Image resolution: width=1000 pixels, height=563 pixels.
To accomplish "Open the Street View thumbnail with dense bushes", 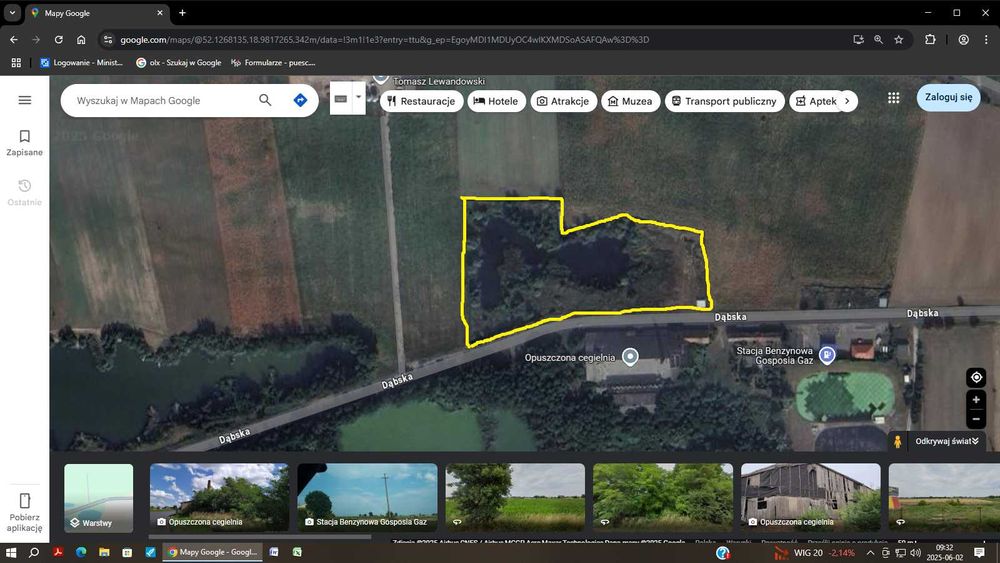I will coord(663,497).
